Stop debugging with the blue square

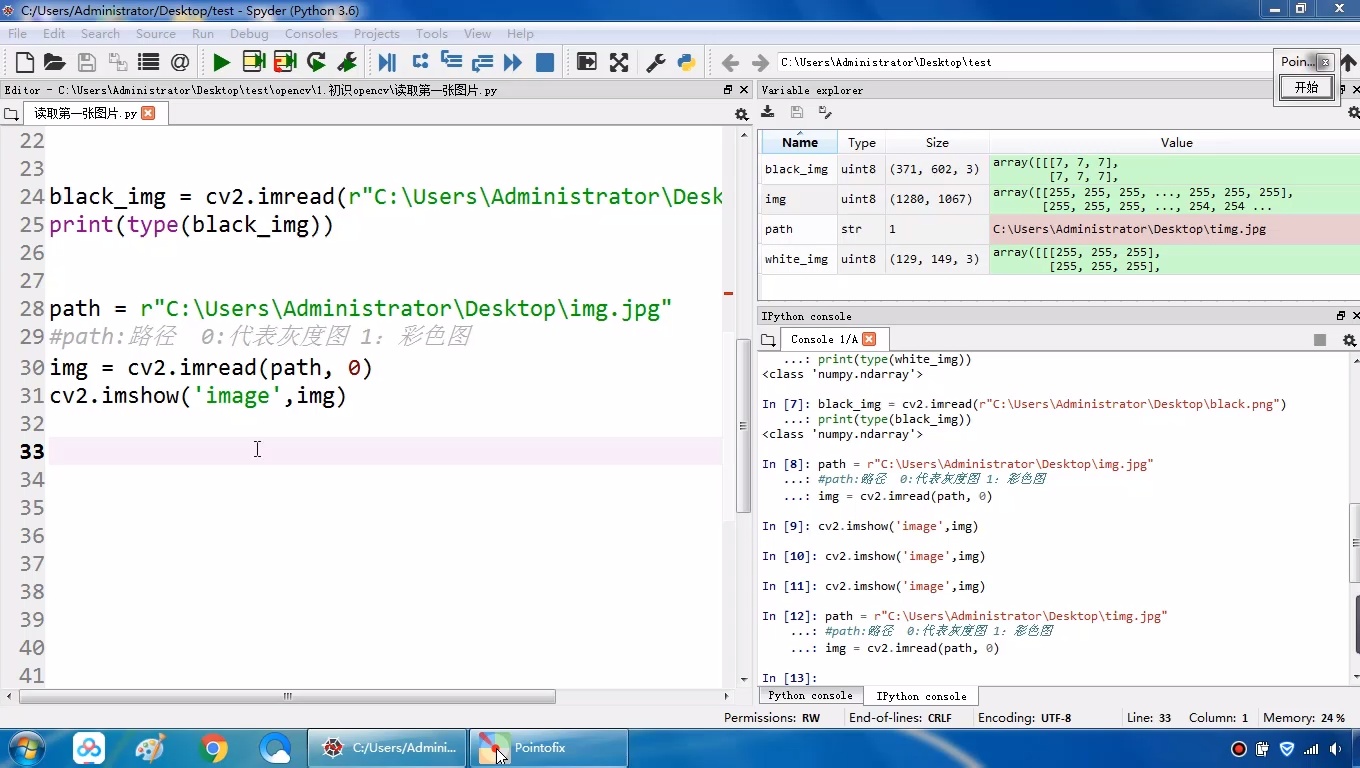(x=545, y=63)
